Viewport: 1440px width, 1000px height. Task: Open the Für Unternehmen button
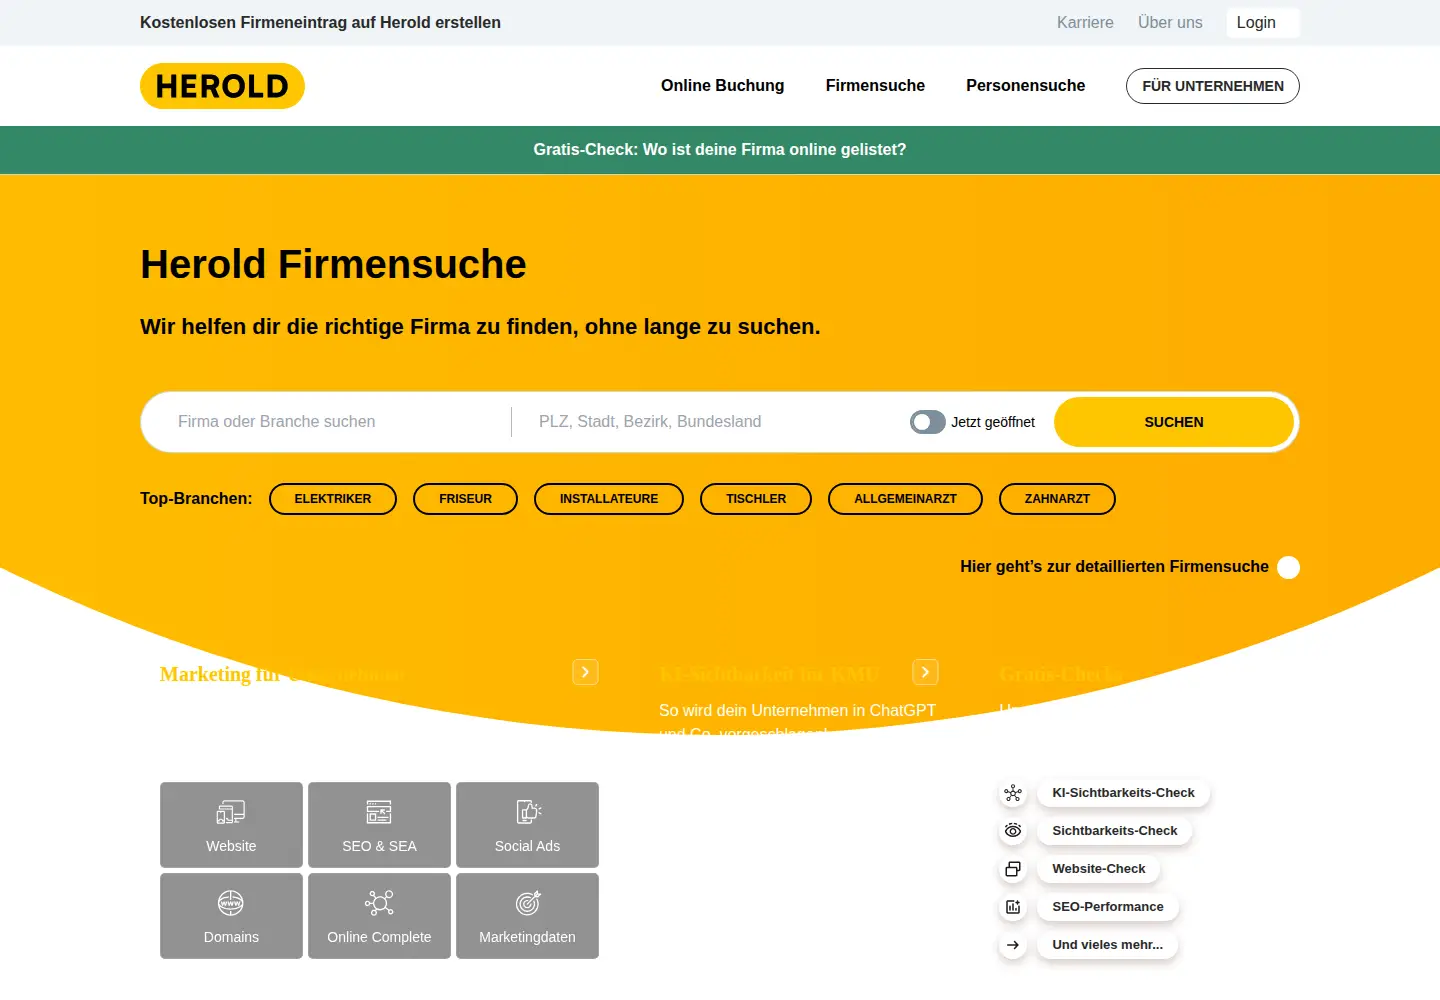coord(1213,86)
